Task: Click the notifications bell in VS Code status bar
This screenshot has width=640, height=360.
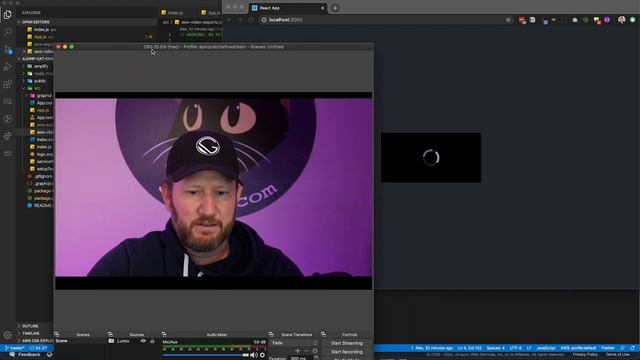Action: (633, 348)
